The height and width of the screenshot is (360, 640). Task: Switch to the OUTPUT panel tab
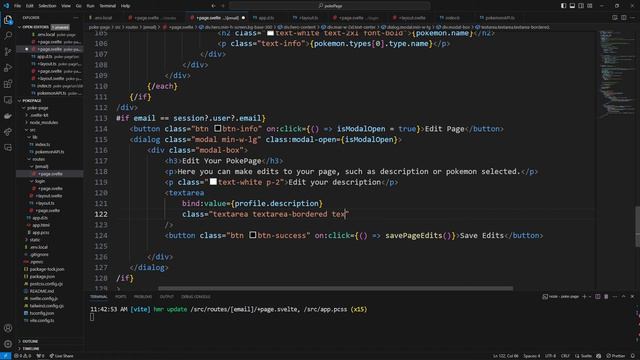[167, 297]
